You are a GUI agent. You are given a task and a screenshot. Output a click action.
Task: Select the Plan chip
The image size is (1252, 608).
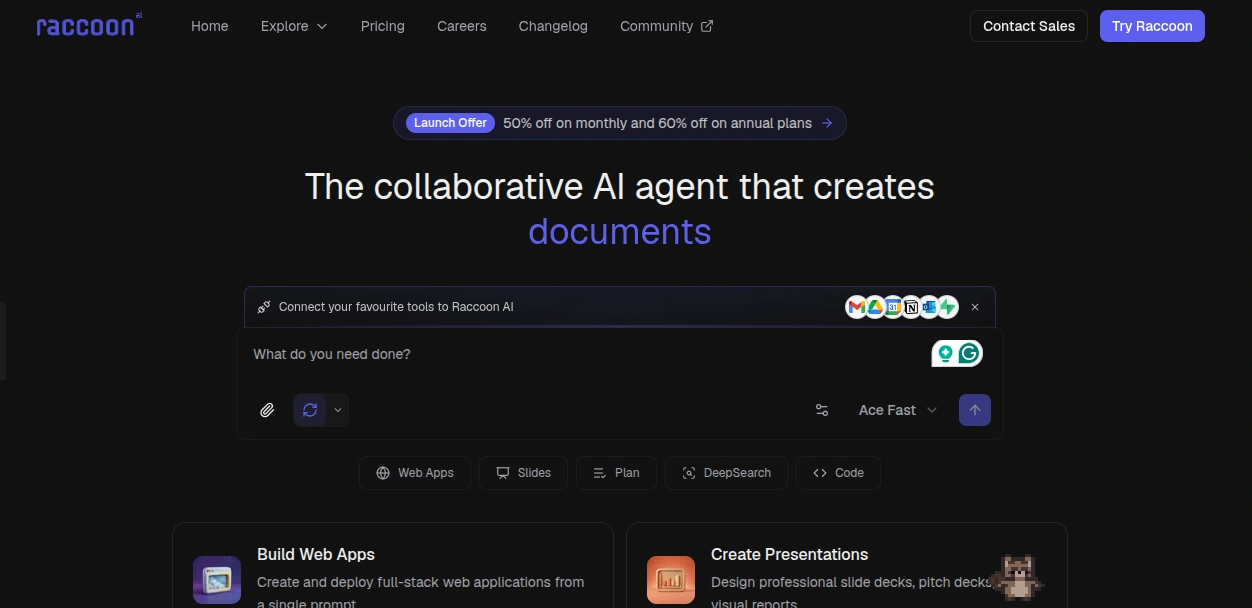click(x=616, y=473)
